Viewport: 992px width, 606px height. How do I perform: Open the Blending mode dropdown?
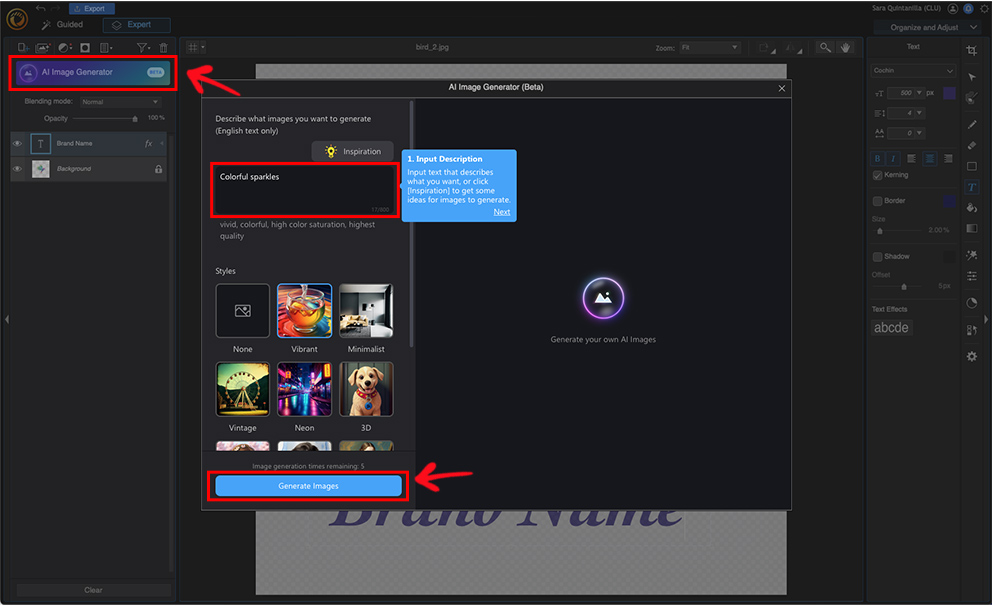click(x=120, y=101)
